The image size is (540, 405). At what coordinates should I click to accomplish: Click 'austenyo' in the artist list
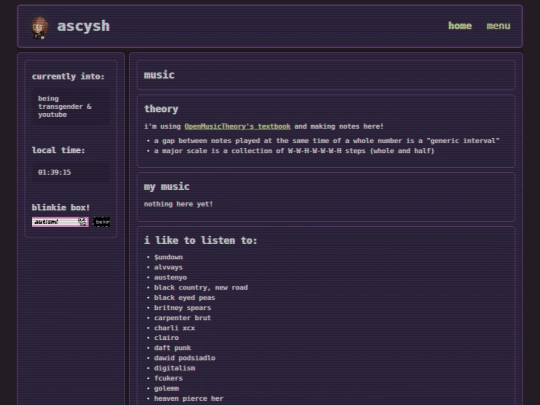(170, 278)
